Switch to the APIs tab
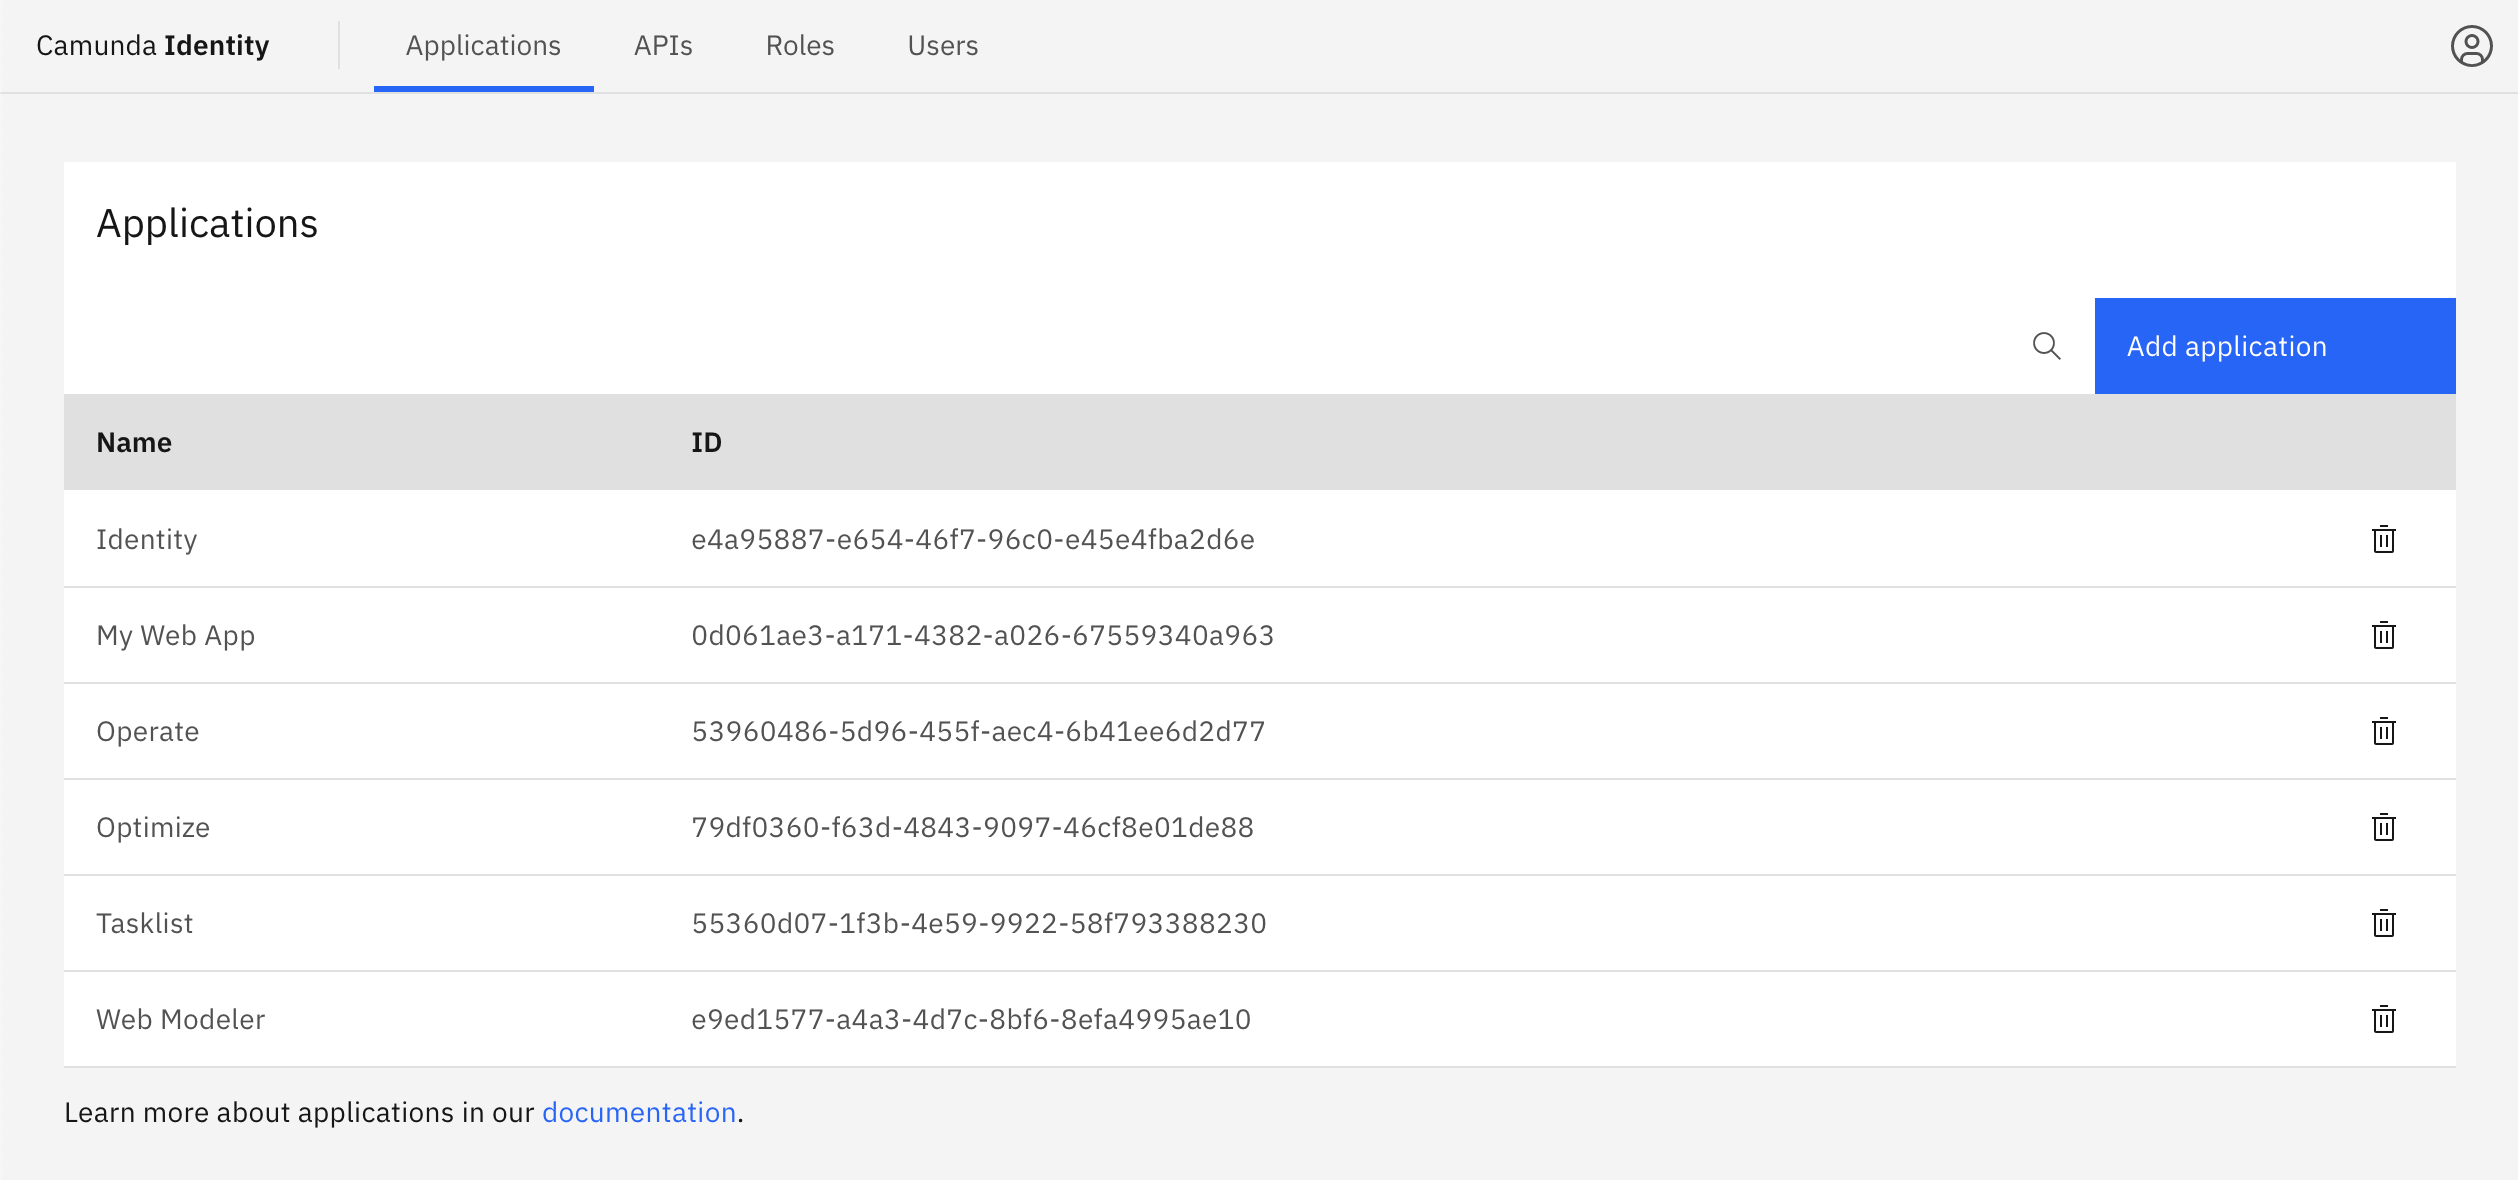The height and width of the screenshot is (1180, 2518). 663,46
